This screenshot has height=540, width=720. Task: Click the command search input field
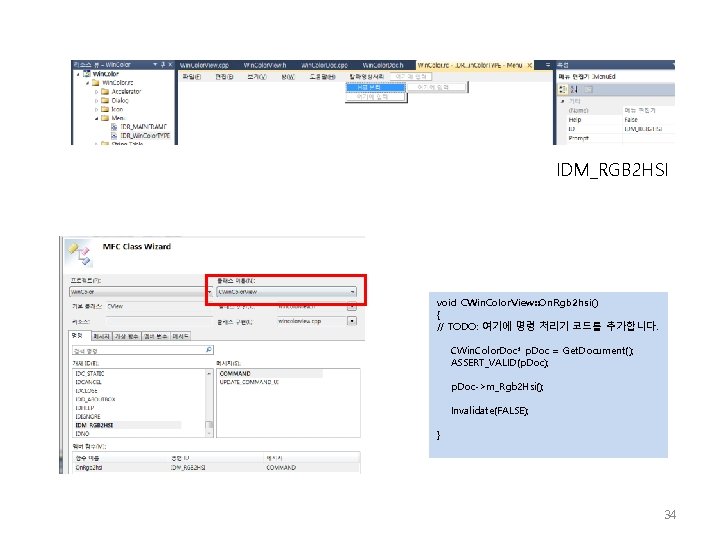(x=138, y=351)
